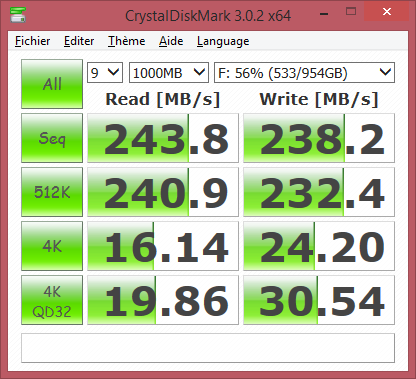Open the Editer menu
The width and height of the screenshot is (416, 379).
point(79,41)
